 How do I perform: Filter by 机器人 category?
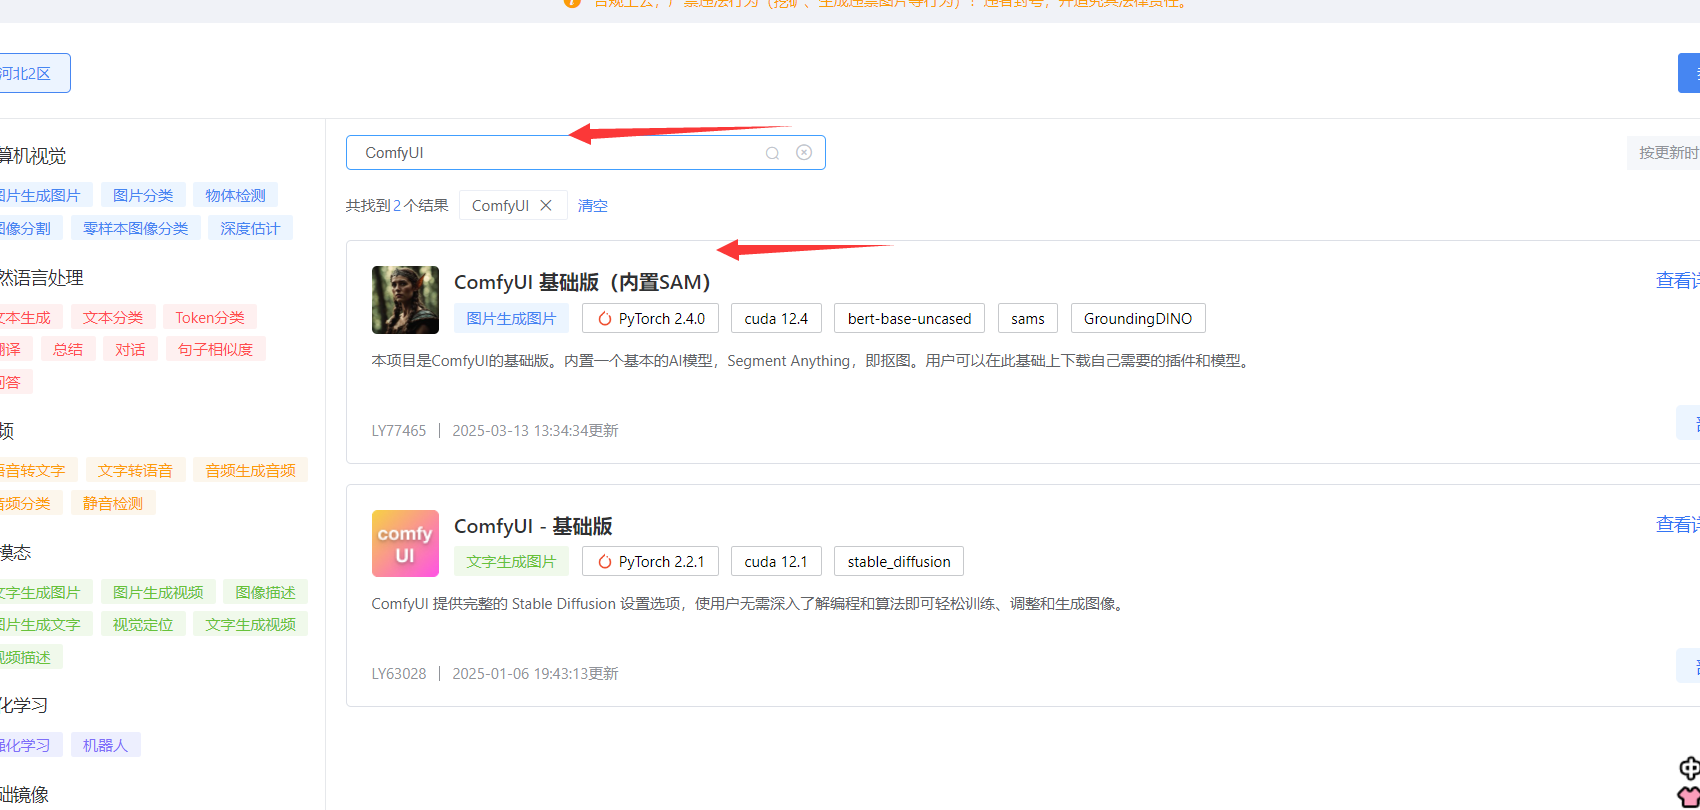coord(106,745)
